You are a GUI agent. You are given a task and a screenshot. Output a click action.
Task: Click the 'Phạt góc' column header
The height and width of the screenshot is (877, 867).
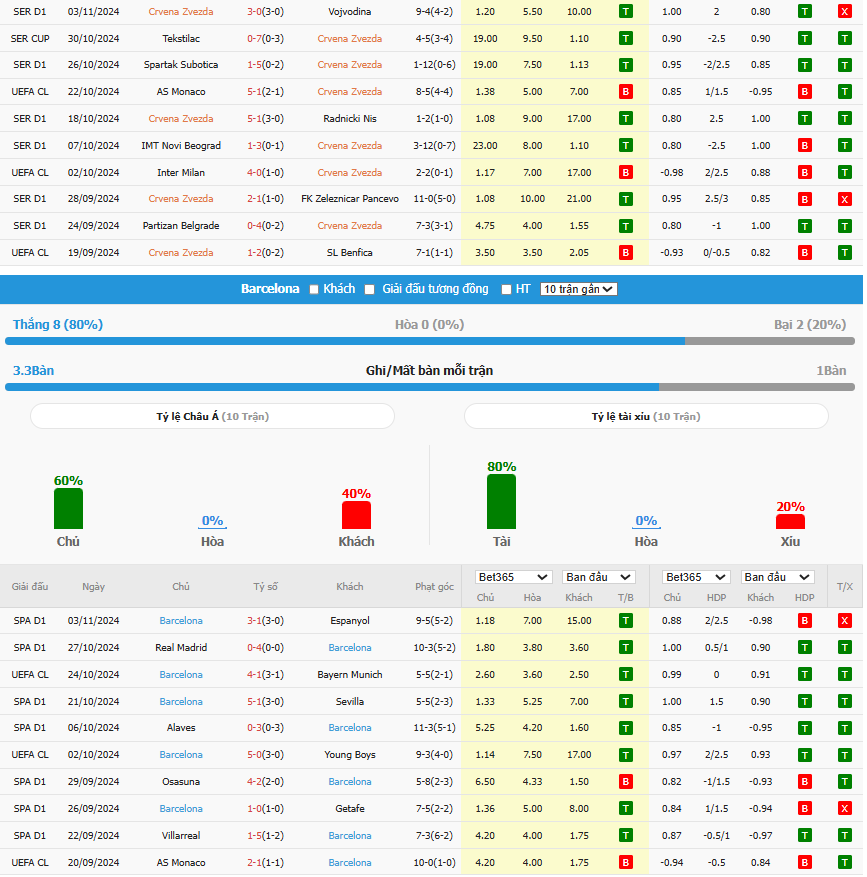coord(434,587)
